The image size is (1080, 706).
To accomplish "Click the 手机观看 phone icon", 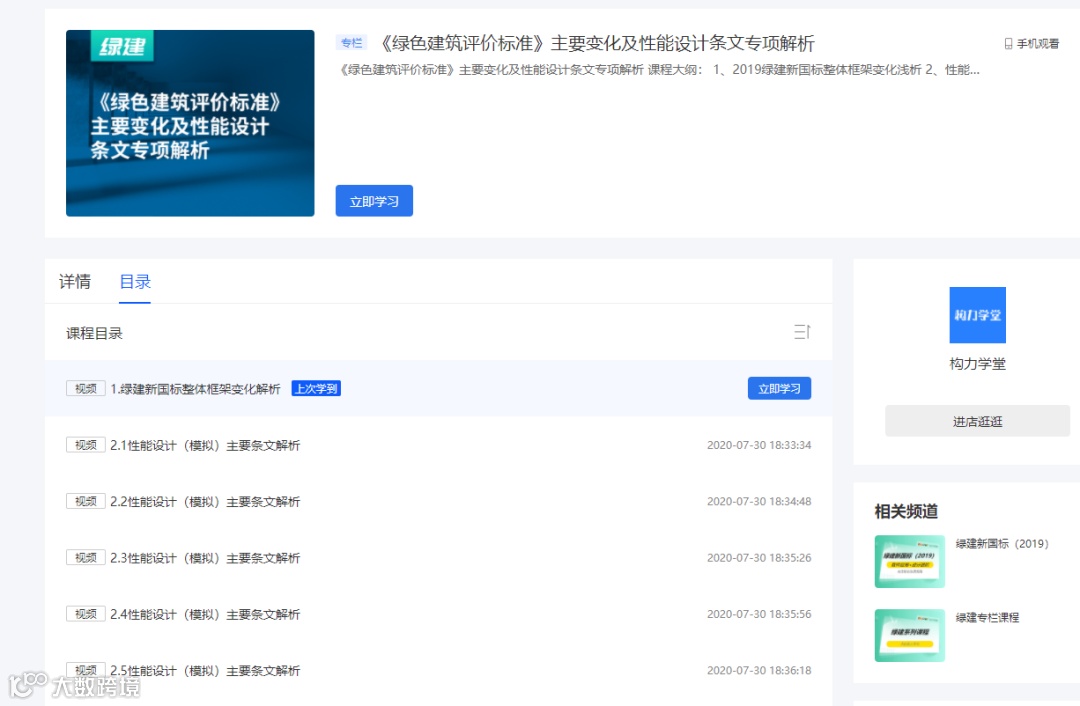I will 1008,44.
